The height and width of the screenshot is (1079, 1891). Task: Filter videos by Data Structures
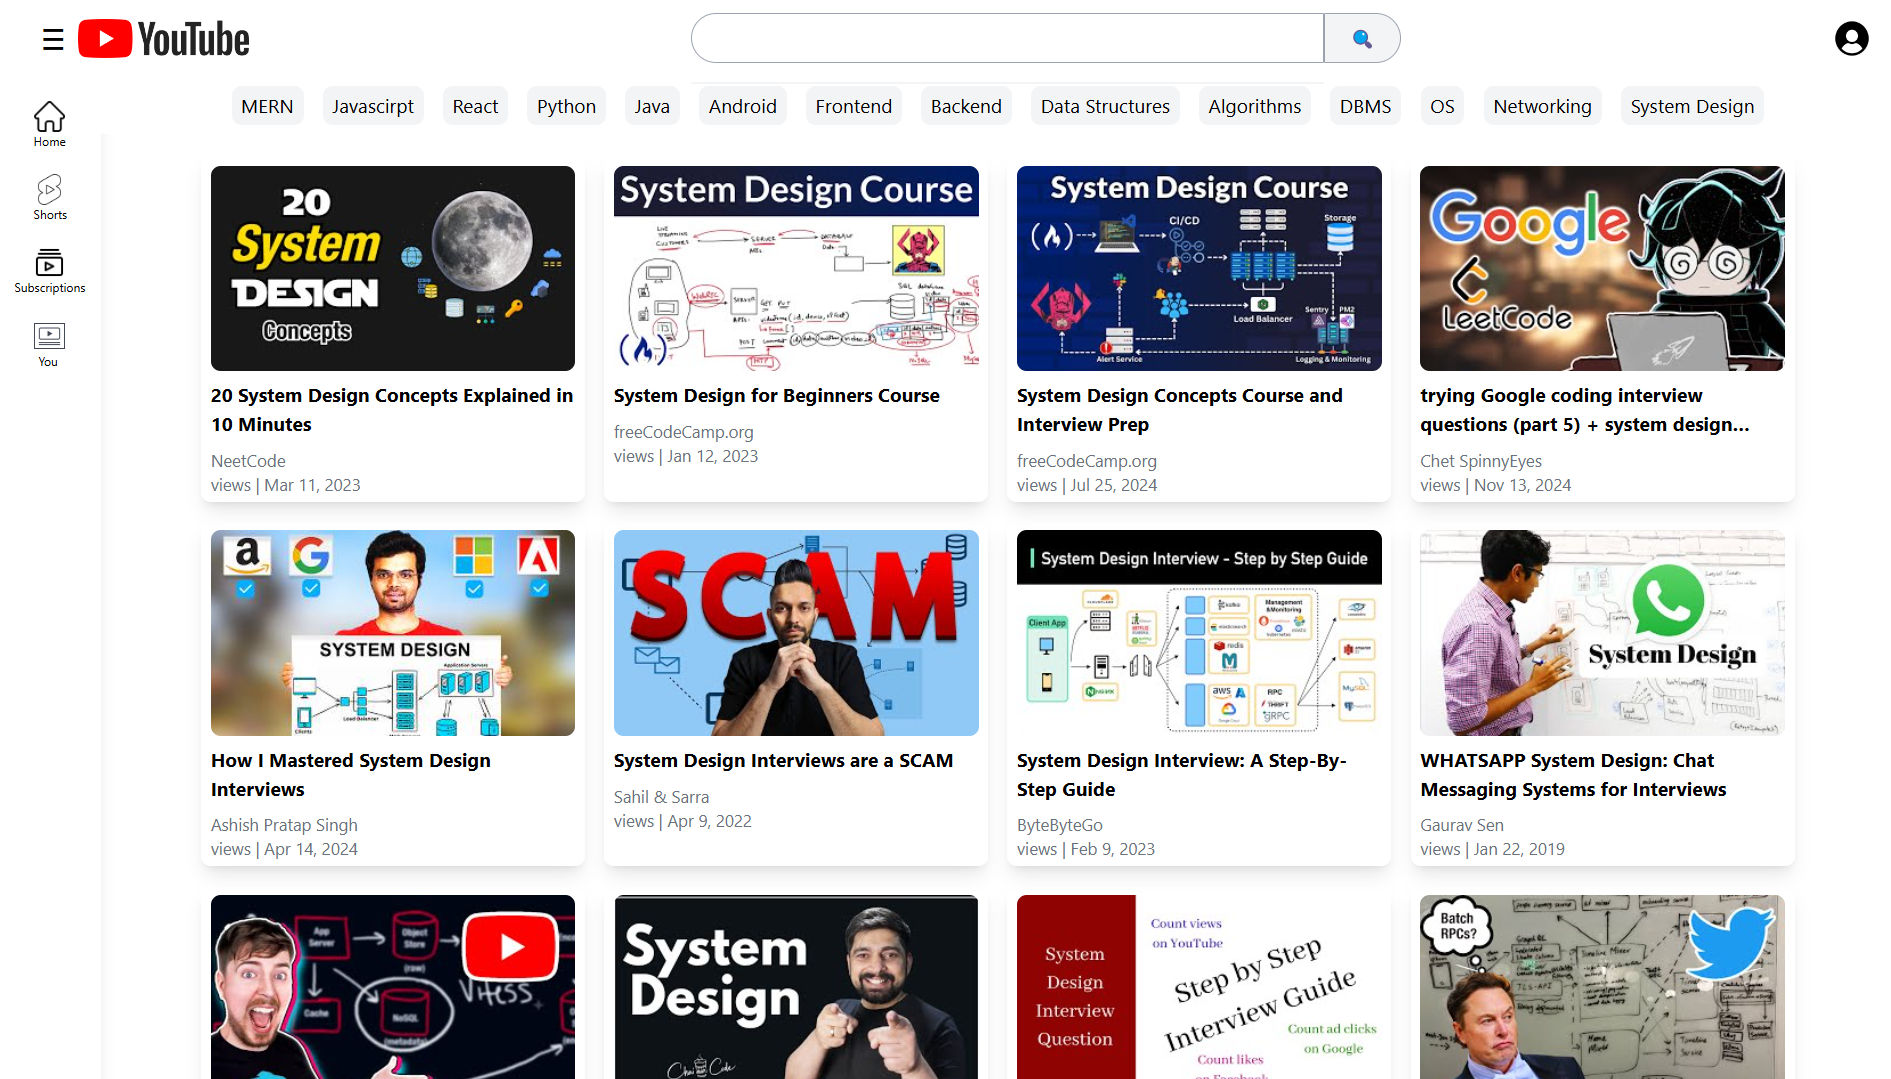click(x=1105, y=106)
